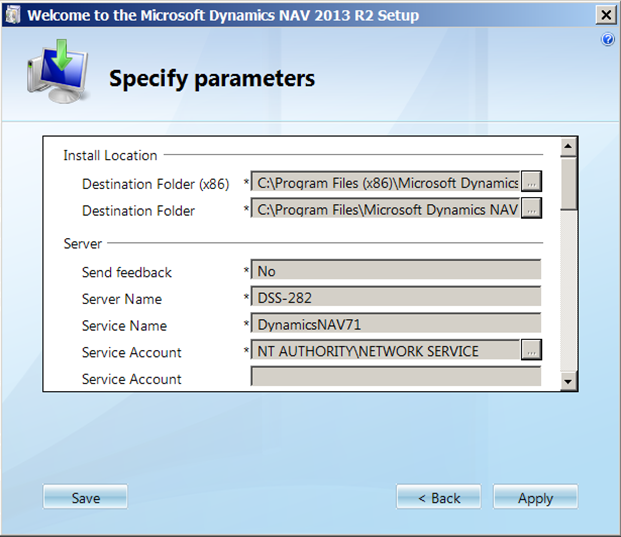
Task: Close the NAV 2013 R2 Setup window
Action: click(x=606, y=15)
